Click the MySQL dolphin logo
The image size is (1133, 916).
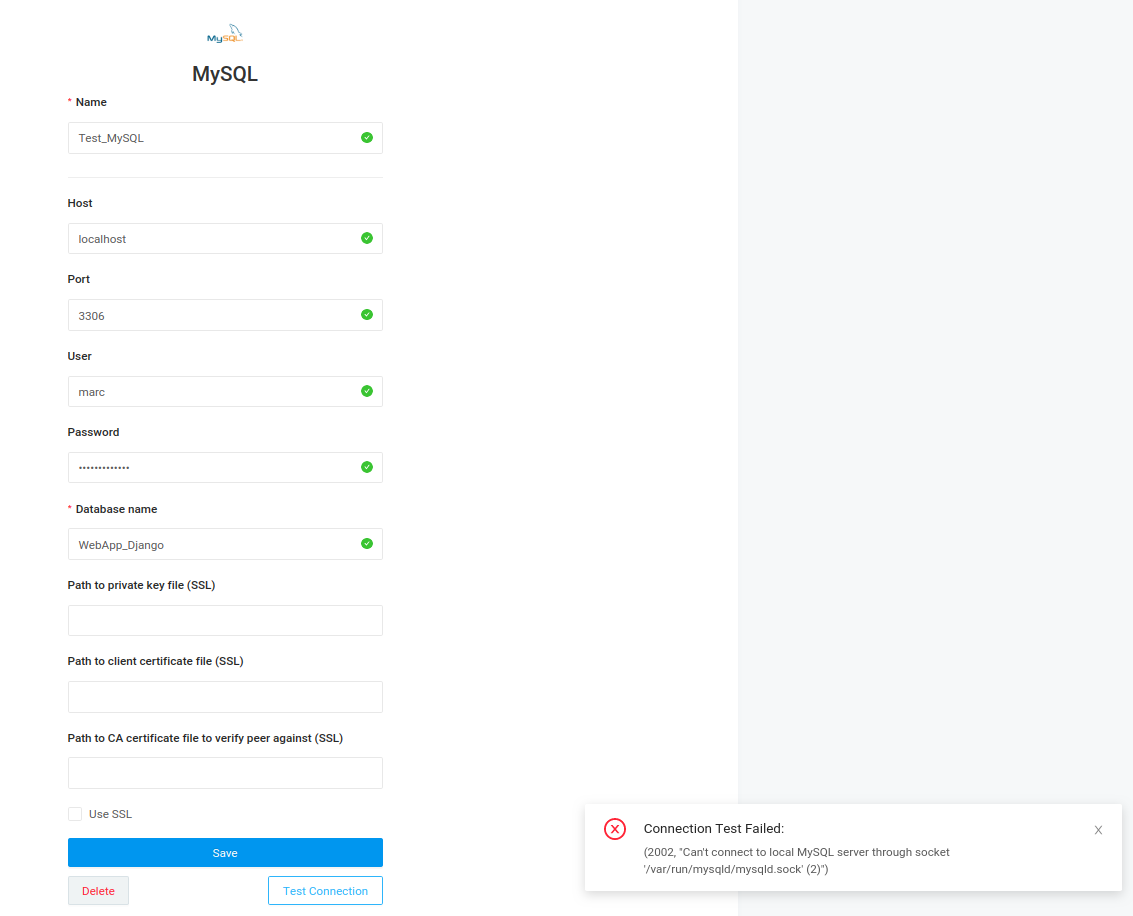click(225, 34)
